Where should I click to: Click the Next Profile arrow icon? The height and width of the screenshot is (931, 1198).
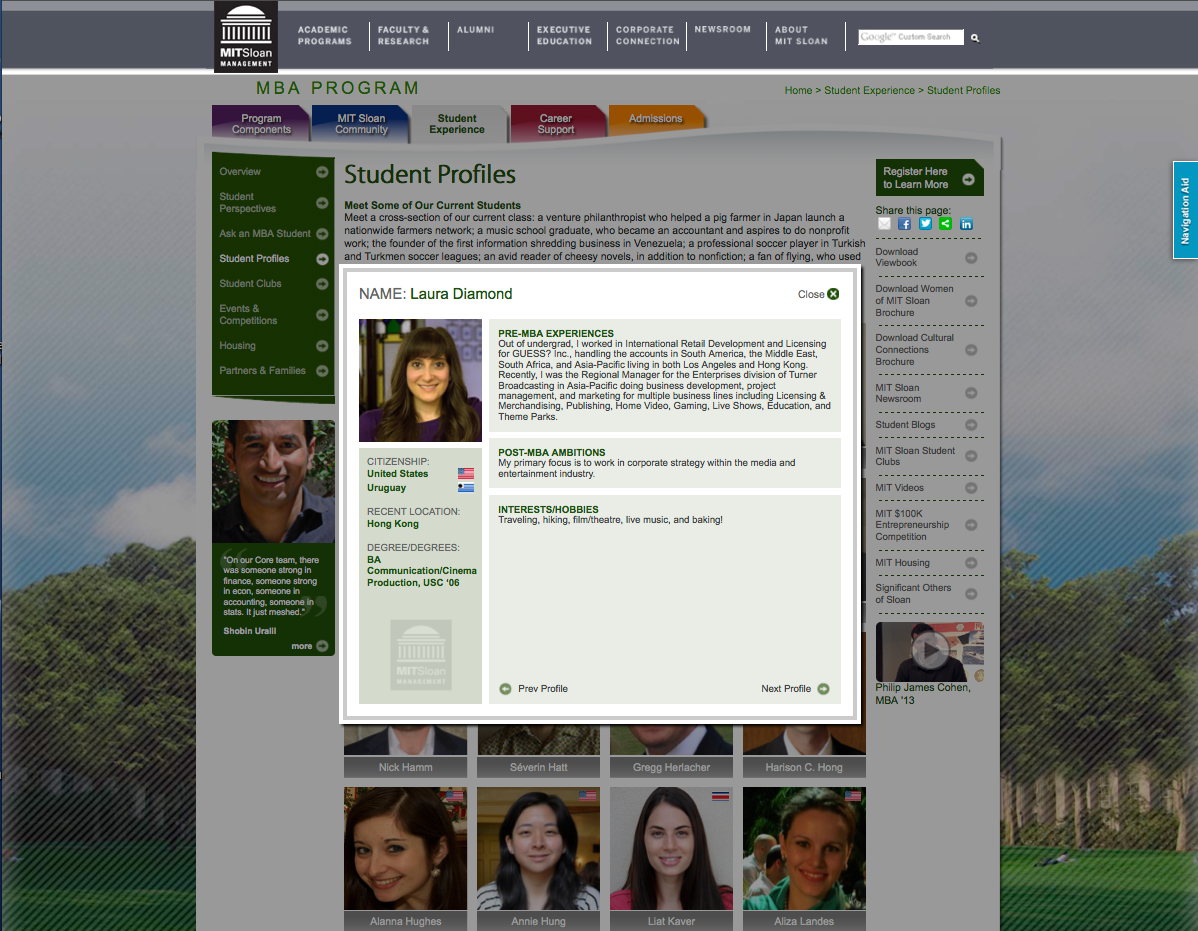824,689
